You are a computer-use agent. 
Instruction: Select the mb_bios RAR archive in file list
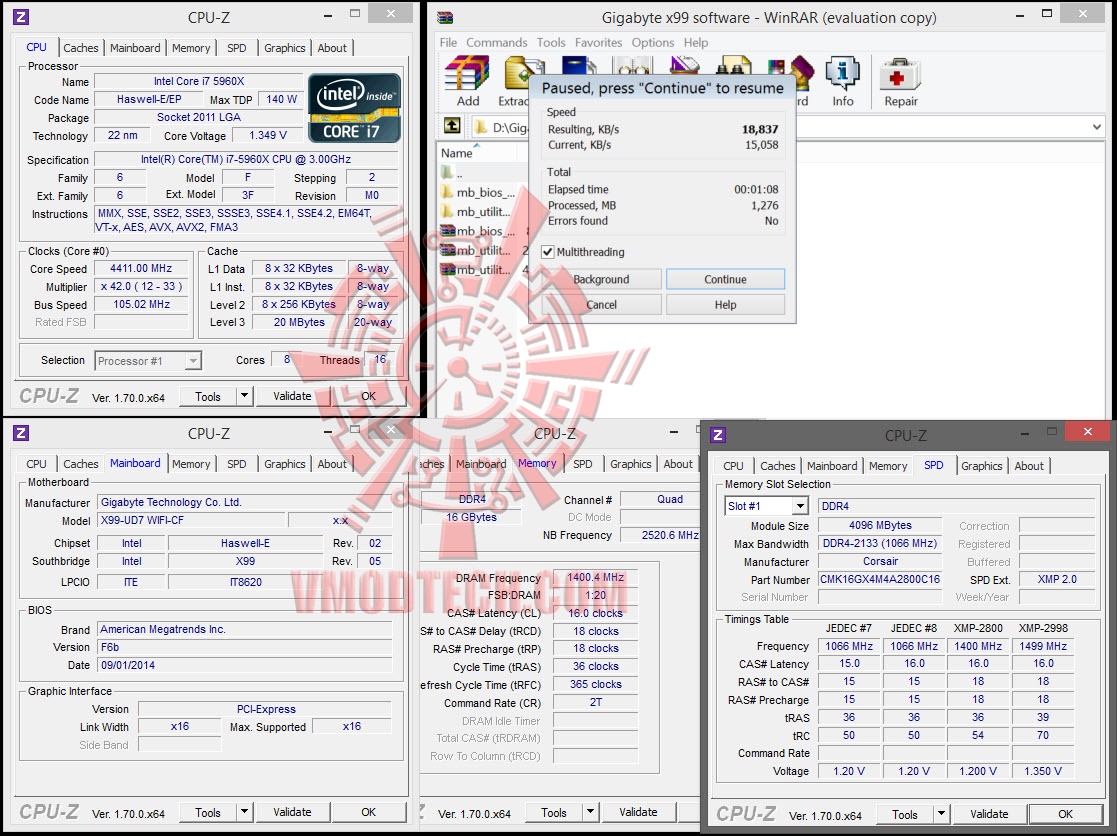coord(476,231)
